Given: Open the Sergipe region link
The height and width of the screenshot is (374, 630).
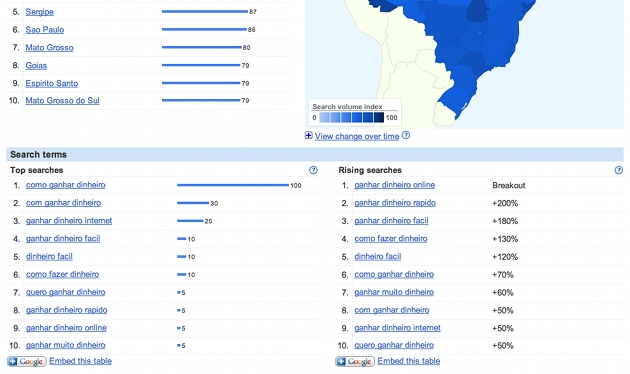Looking at the screenshot, I should click(x=39, y=12).
